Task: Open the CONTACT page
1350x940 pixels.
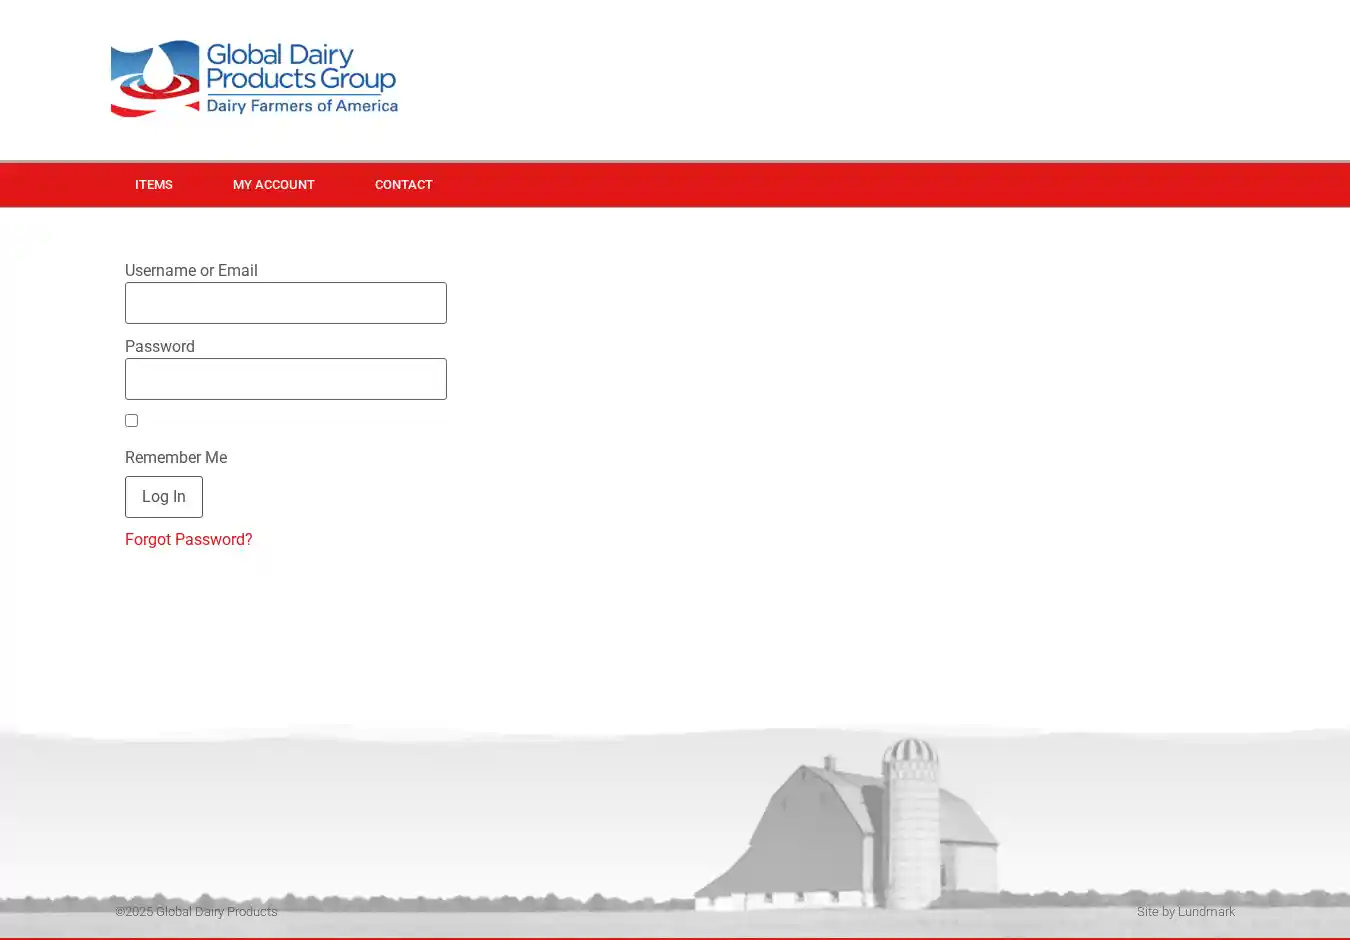Action: coord(403,185)
